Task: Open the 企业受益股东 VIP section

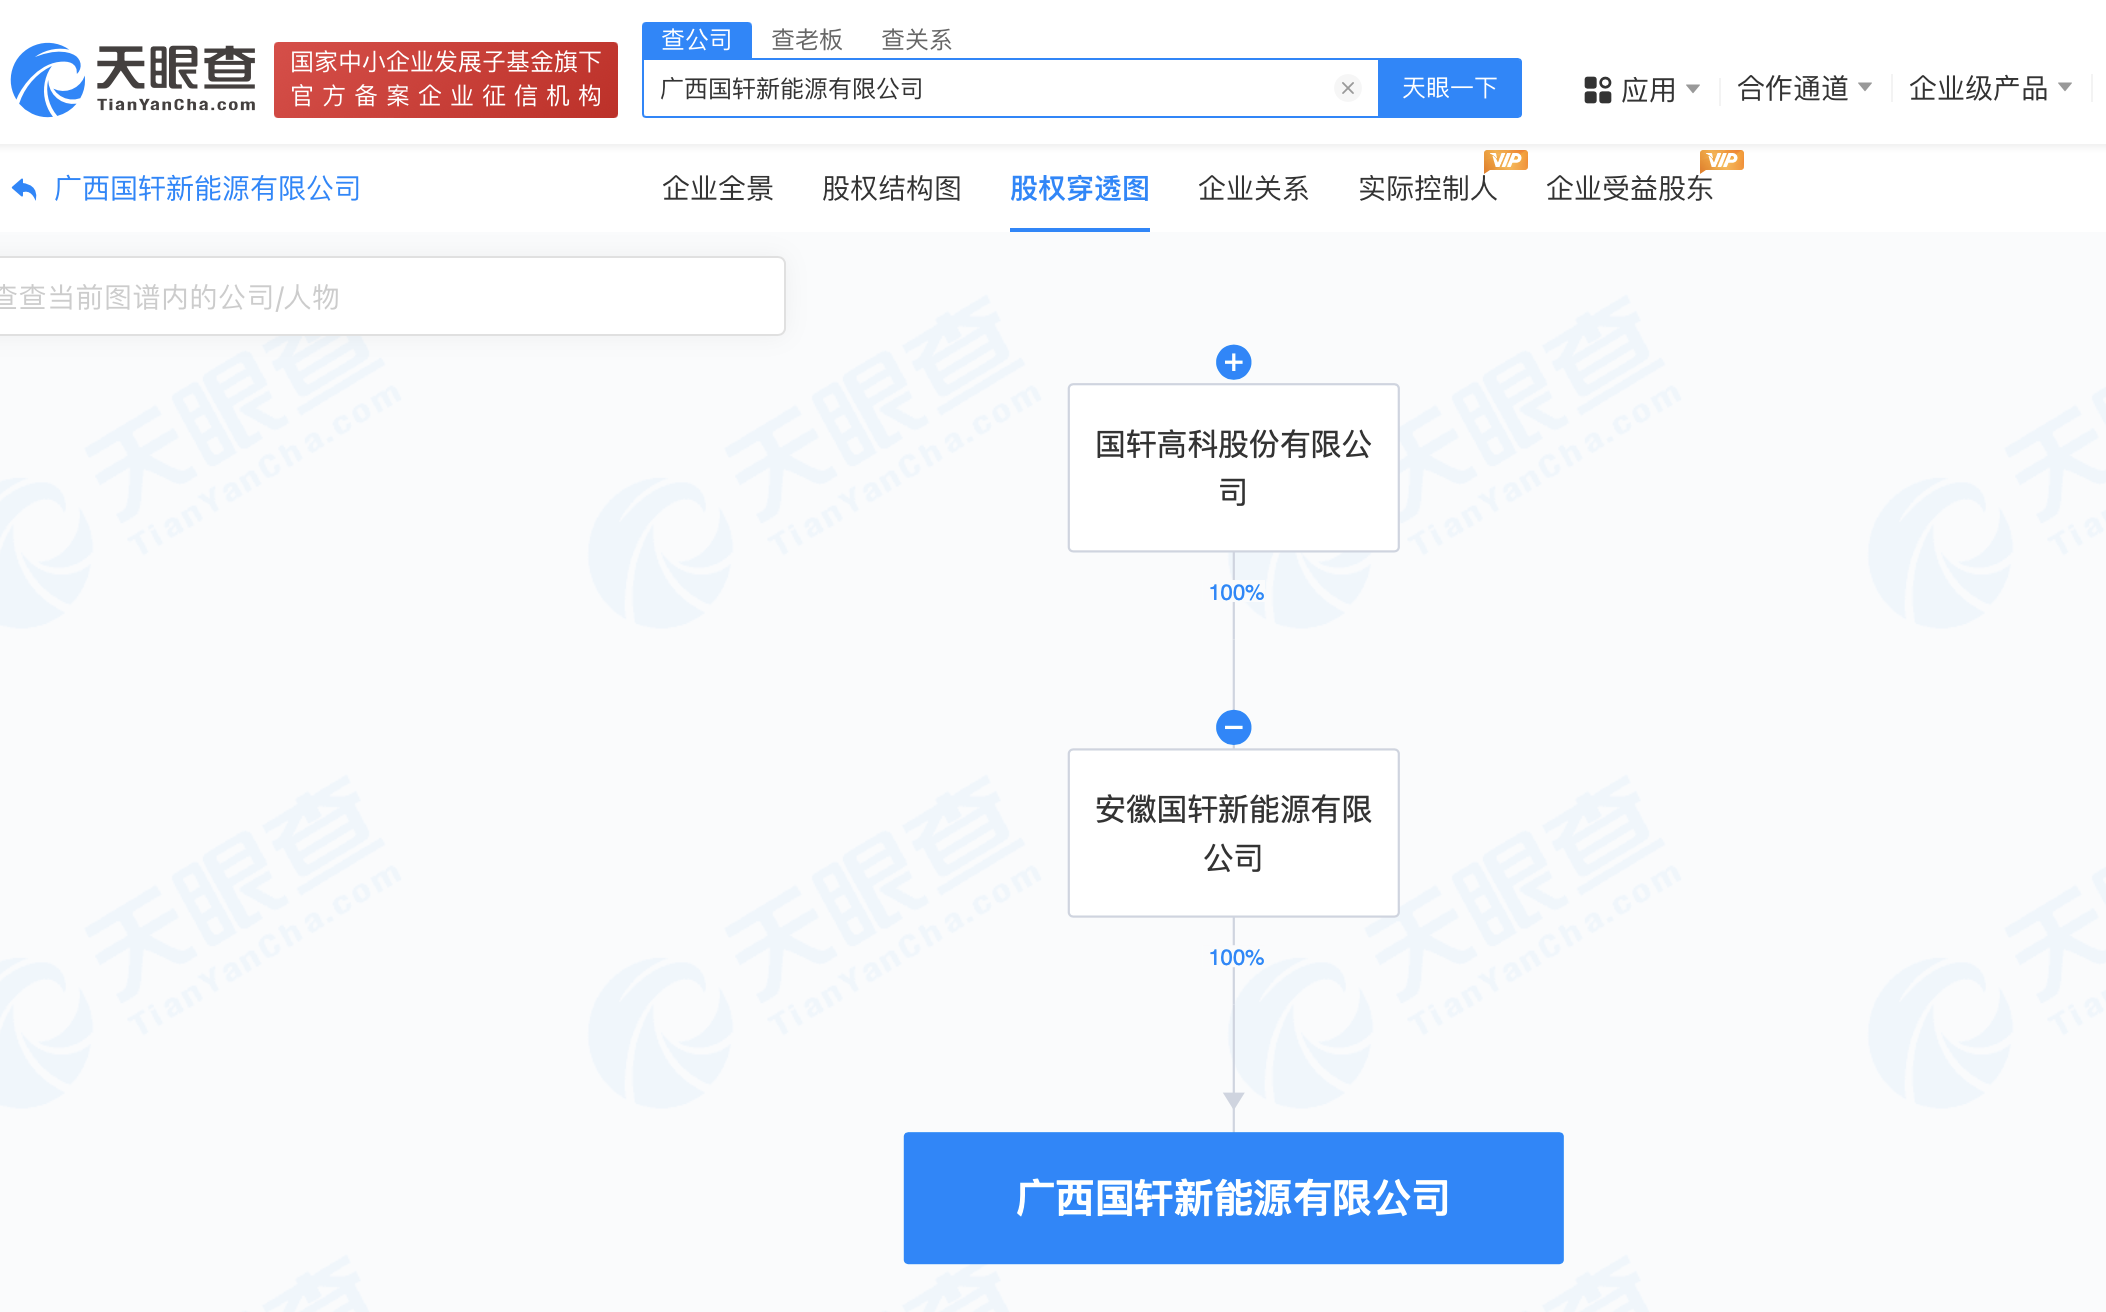Action: tap(1629, 189)
